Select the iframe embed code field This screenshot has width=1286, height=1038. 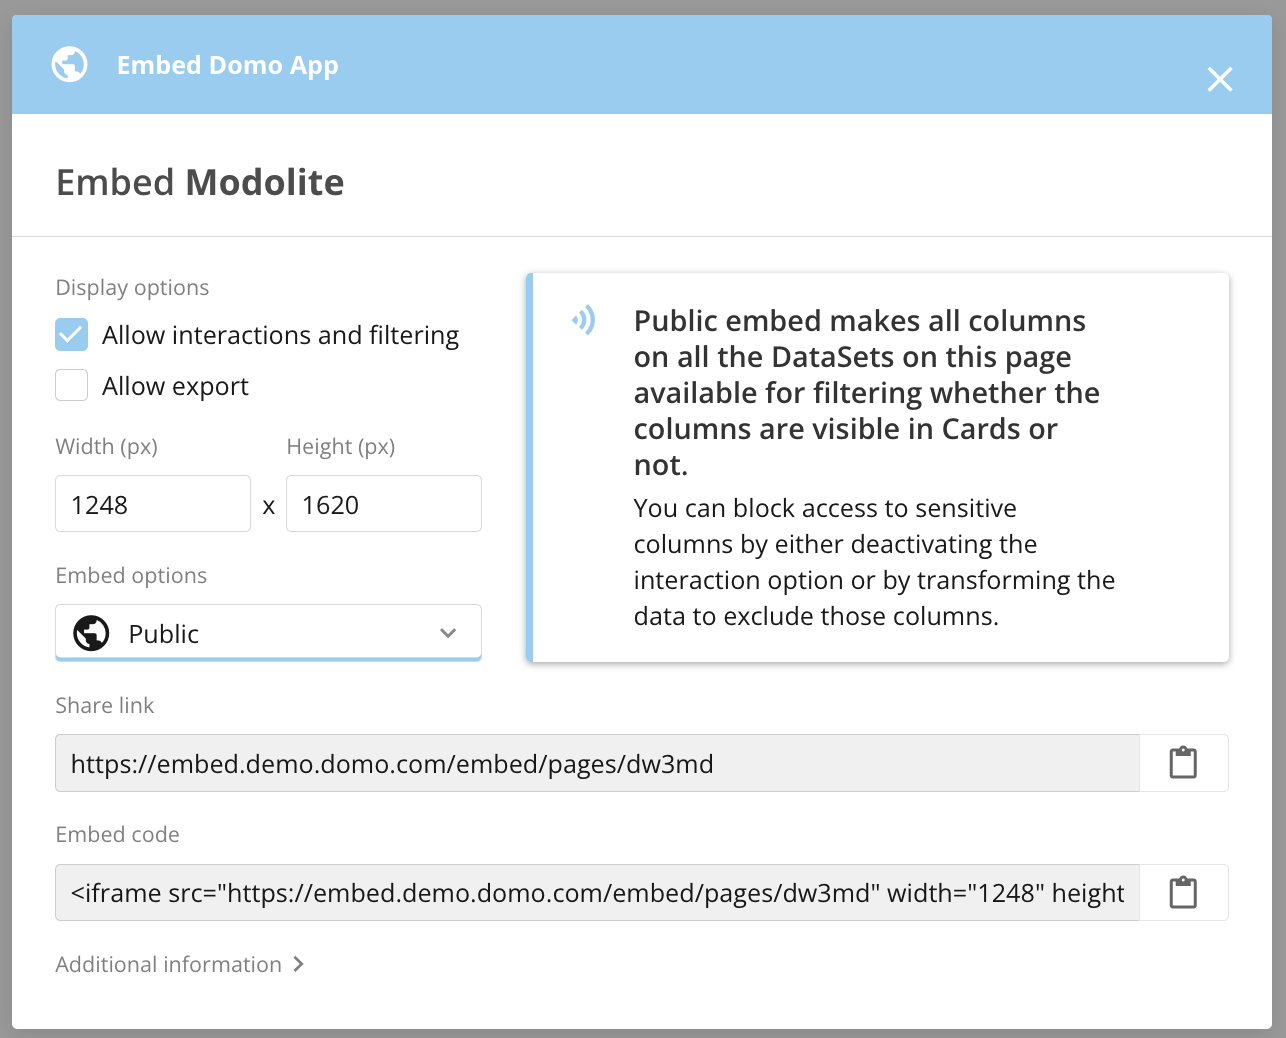click(597, 892)
